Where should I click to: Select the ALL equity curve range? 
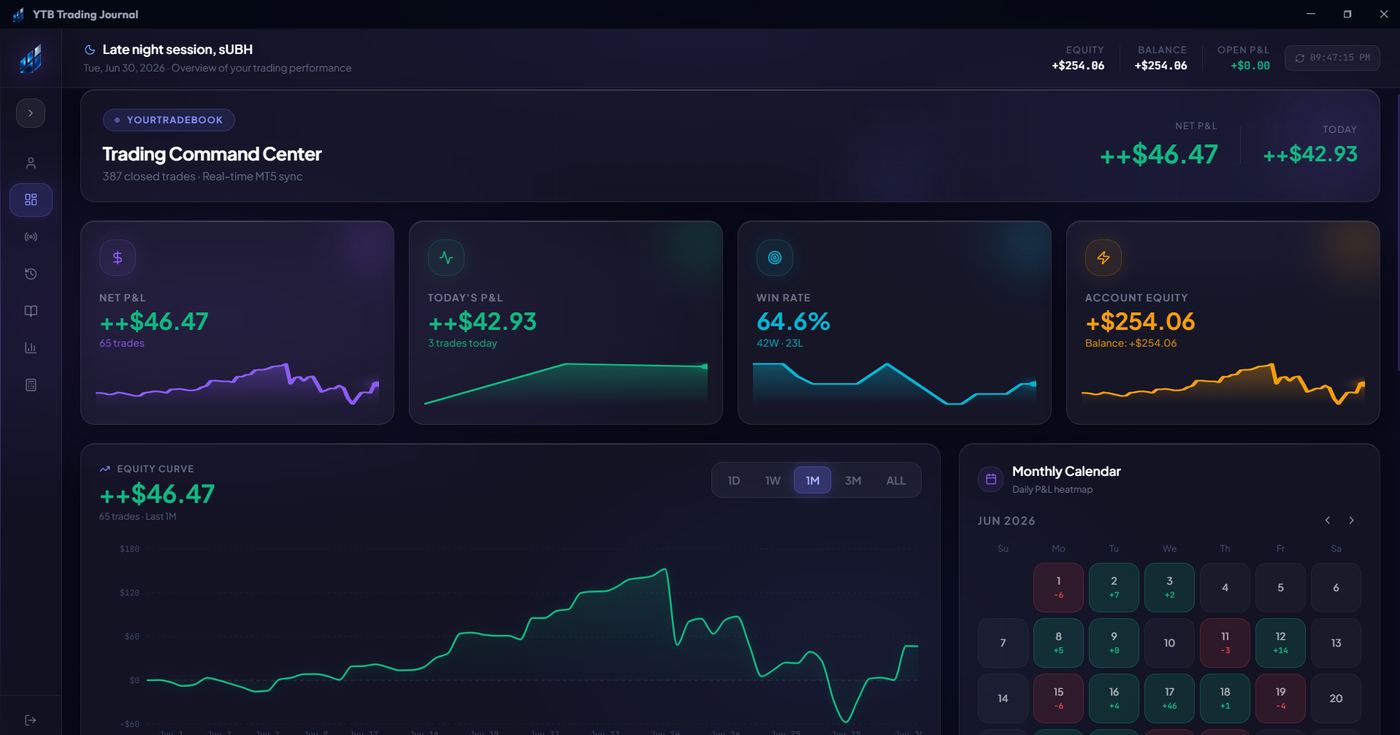tap(896, 480)
